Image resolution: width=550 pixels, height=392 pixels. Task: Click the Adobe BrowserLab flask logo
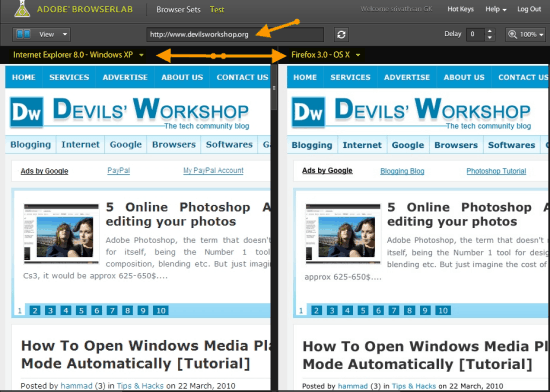point(22,9)
